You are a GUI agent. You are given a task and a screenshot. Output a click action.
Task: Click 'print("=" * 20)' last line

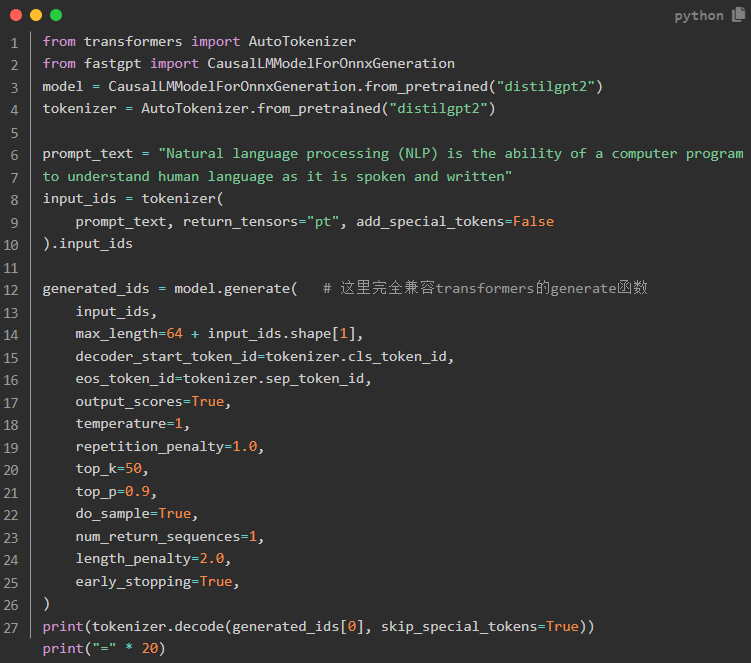104,649
